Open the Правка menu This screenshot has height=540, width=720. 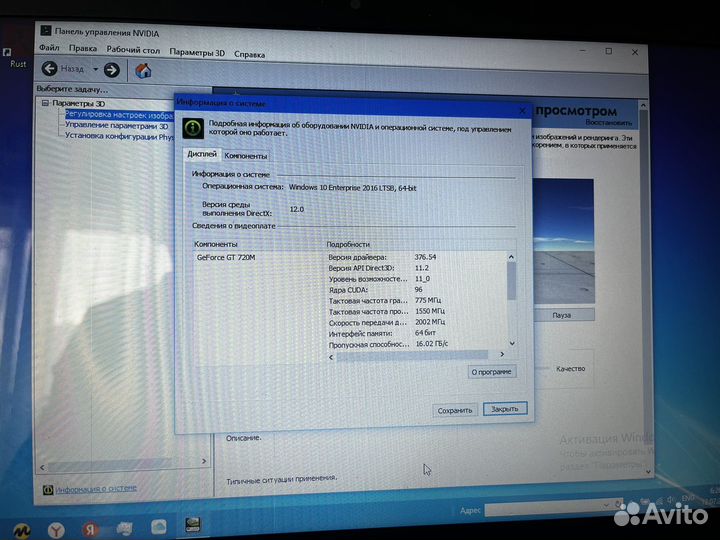83,48
